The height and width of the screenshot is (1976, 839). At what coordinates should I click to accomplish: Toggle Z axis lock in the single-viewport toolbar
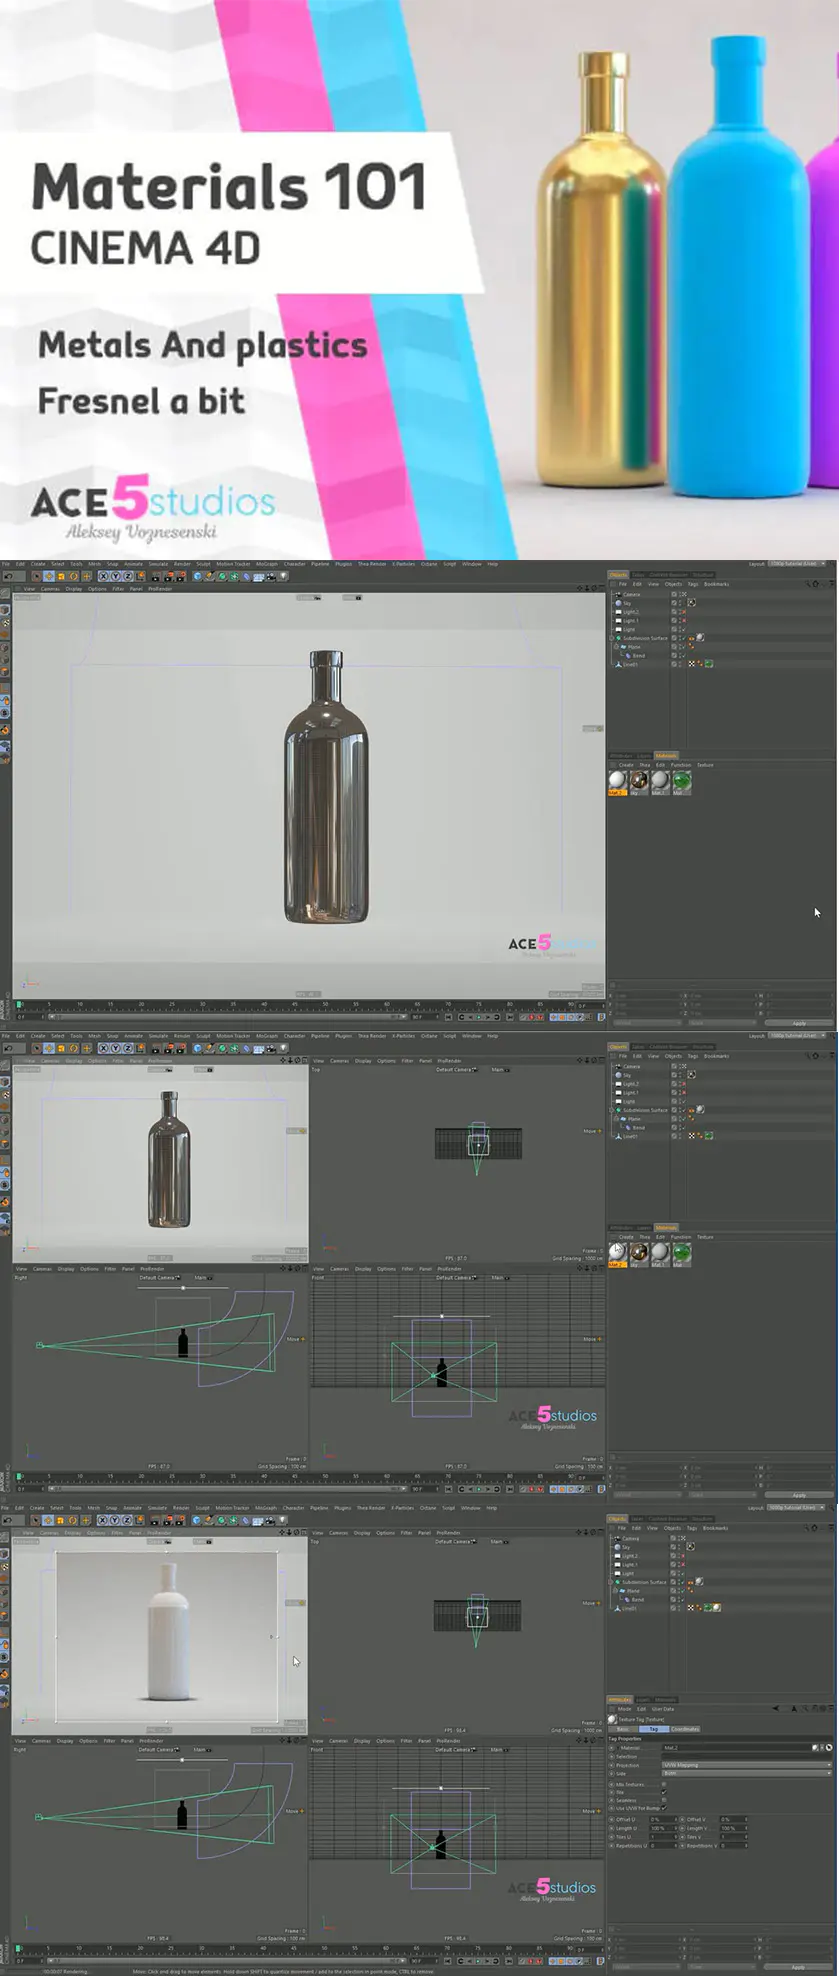click(x=126, y=576)
